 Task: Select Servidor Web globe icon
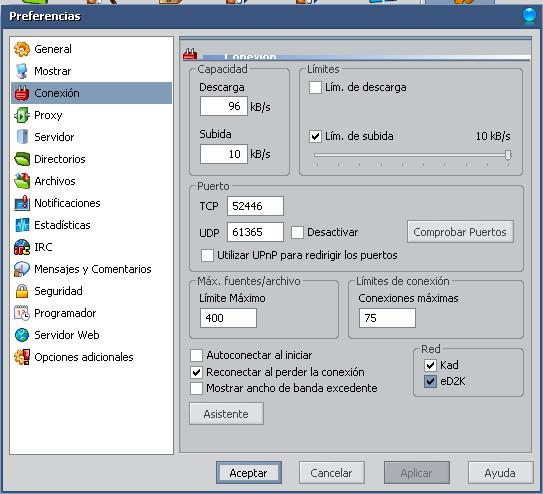[x=22, y=335]
